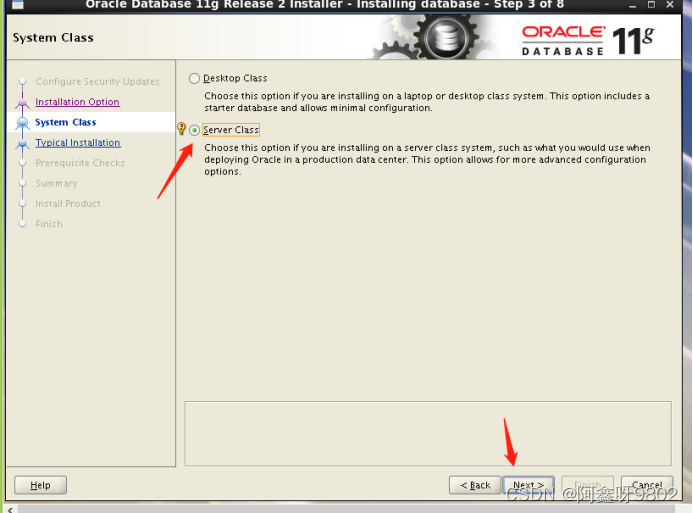The image size is (693, 513).
Task: Click the Configure Security Updates step
Action: 97,81
